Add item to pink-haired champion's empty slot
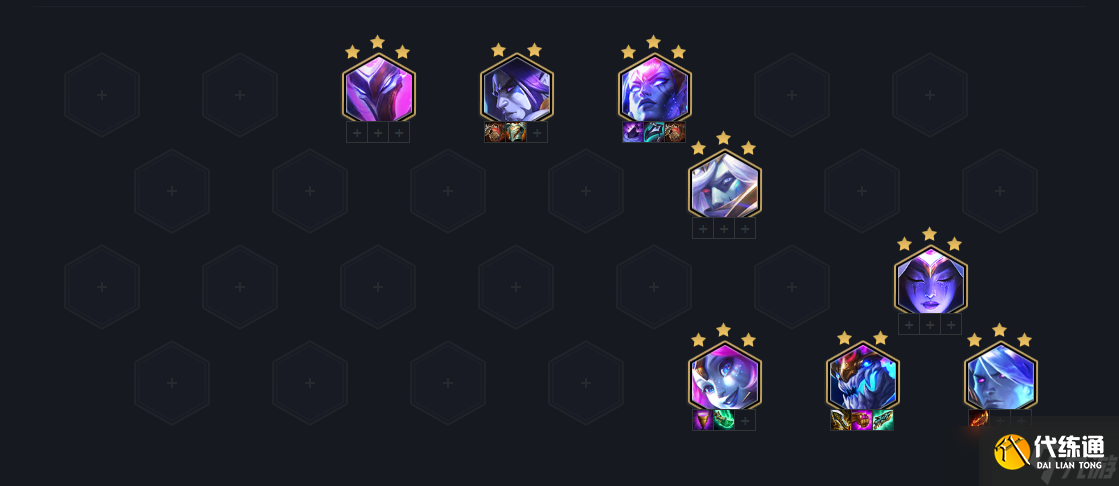1119x486 pixels. (745, 420)
